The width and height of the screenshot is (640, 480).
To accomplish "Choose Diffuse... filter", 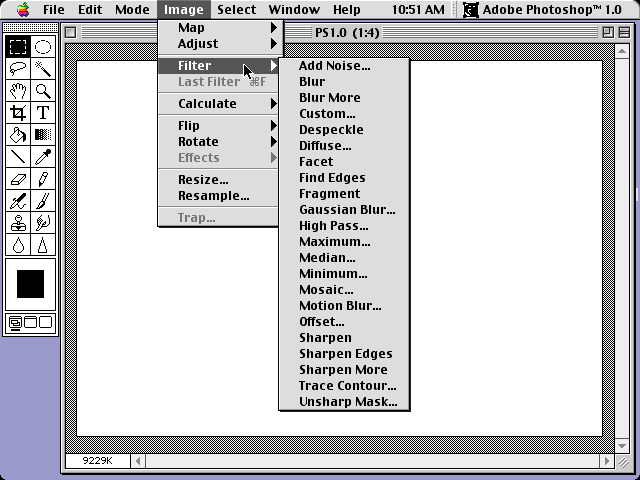I will click(344, 146).
